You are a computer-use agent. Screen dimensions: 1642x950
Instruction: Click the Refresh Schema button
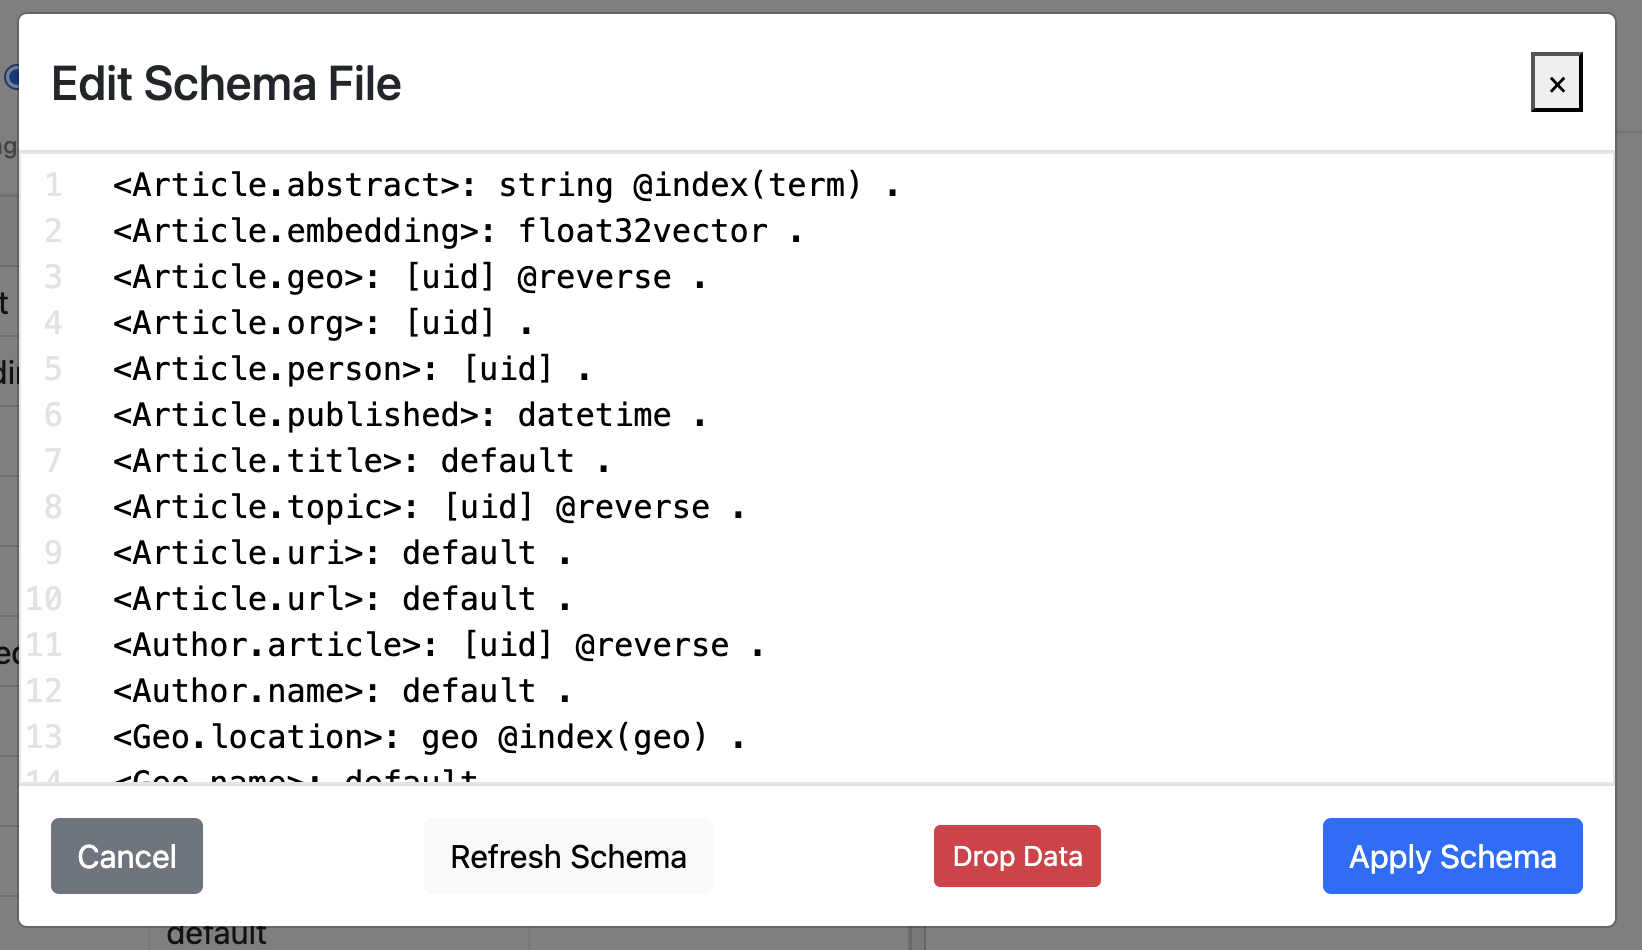click(568, 856)
